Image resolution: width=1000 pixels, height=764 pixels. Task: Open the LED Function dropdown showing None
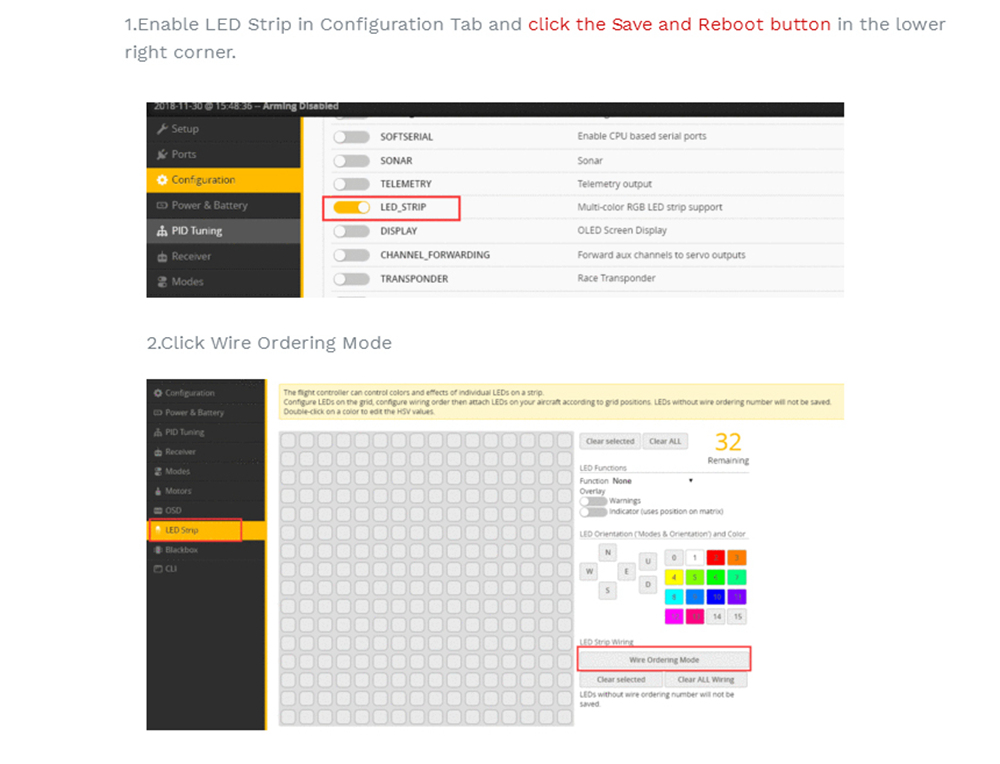coord(652,481)
